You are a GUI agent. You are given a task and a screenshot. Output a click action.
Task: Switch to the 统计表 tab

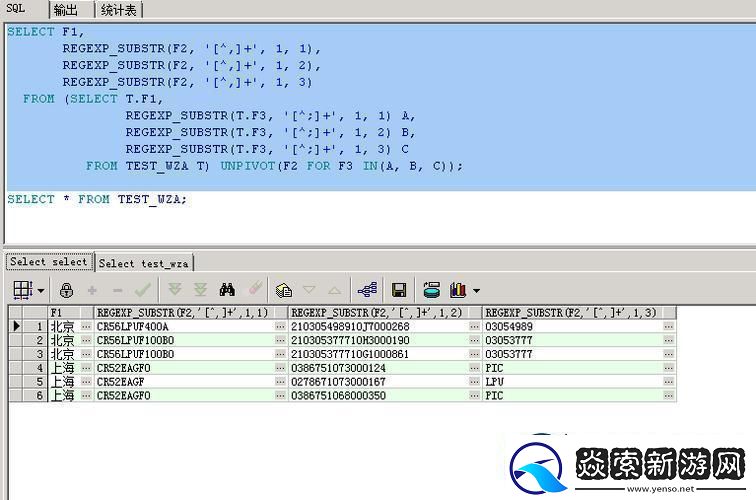[121, 10]
